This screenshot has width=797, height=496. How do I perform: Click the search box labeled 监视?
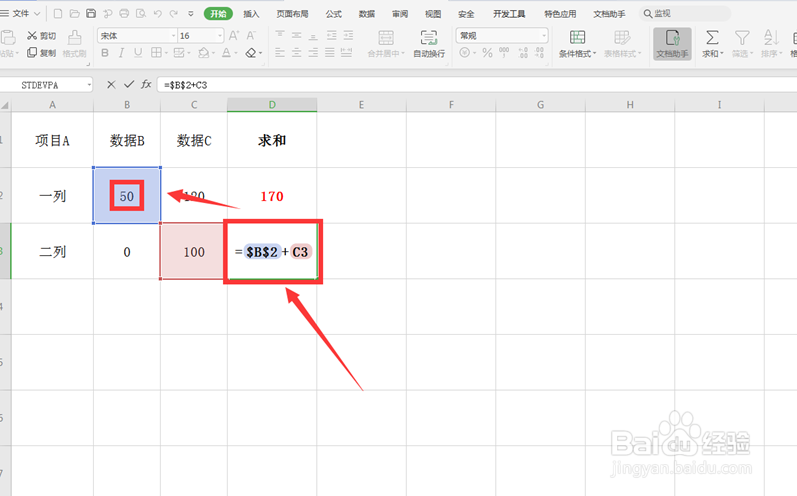[x=685, y=14]
